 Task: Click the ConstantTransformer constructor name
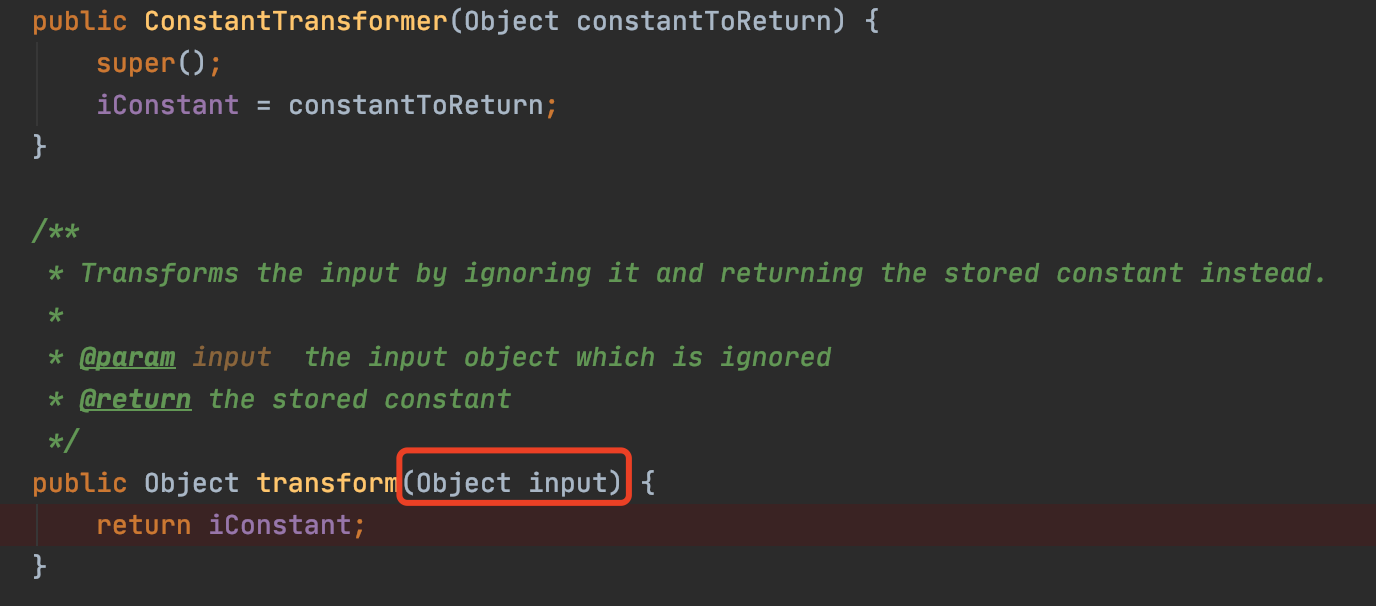[296, 21]
